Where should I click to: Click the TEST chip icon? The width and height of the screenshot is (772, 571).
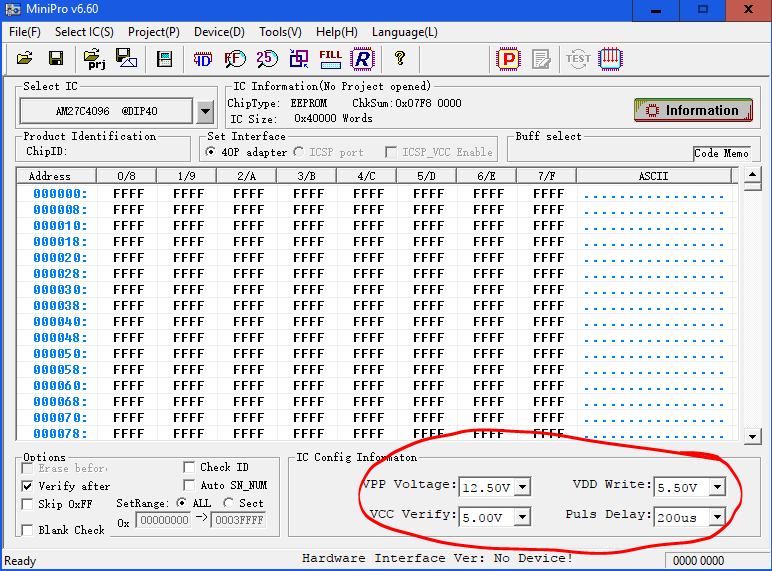coord(578,59)
